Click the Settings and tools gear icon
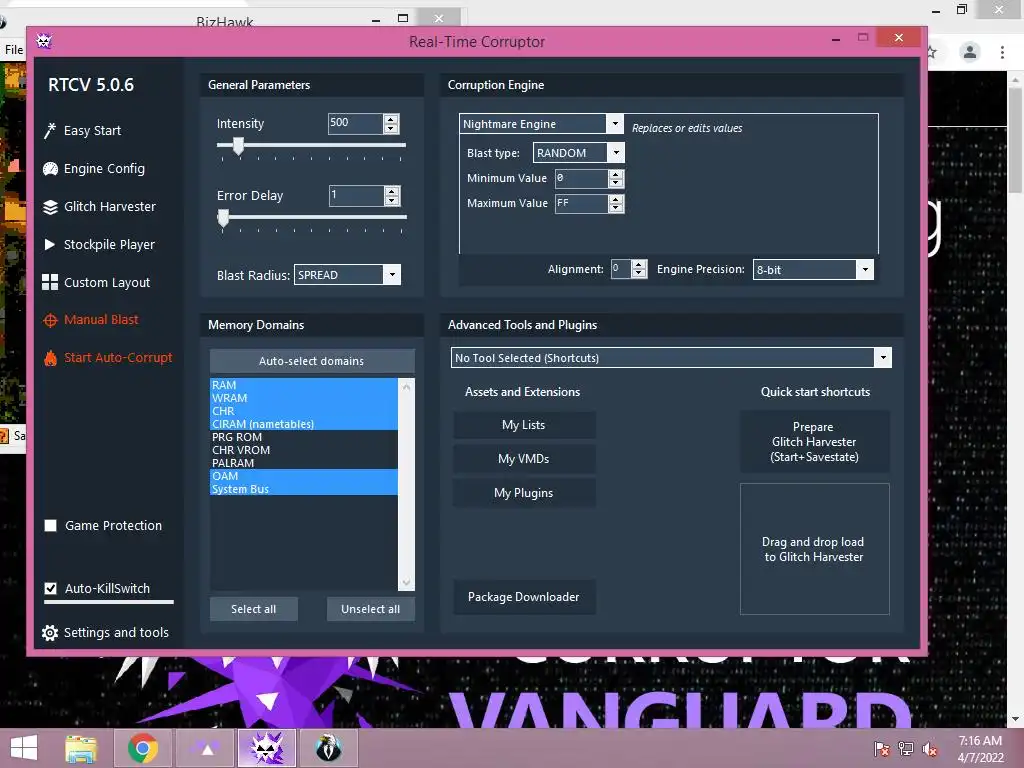1024x768 pixels. 50,633
